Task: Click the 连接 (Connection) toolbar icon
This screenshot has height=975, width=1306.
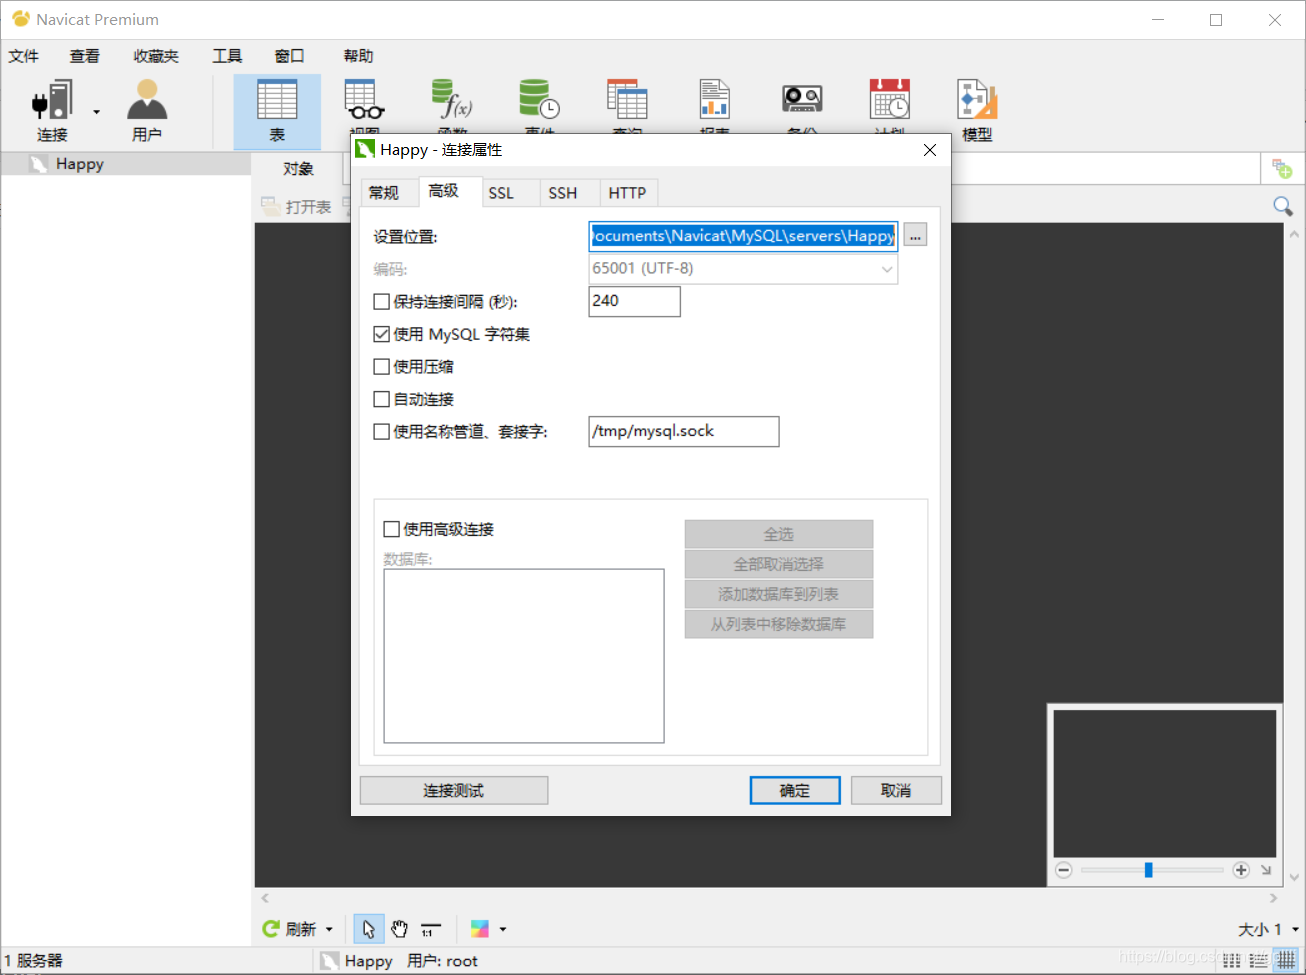Action: pyautogui.click(x=52, y=110)
